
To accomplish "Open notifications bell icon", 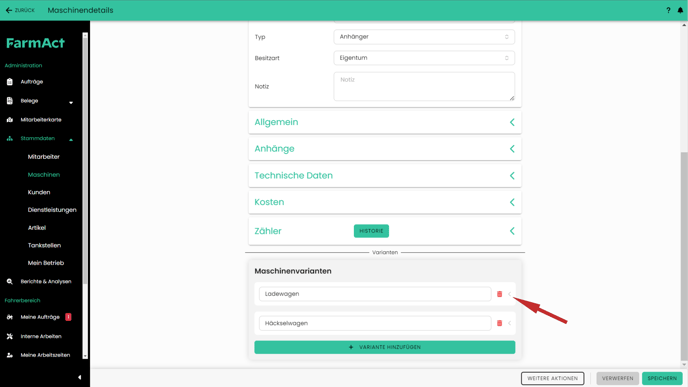I will coord(680,10).
